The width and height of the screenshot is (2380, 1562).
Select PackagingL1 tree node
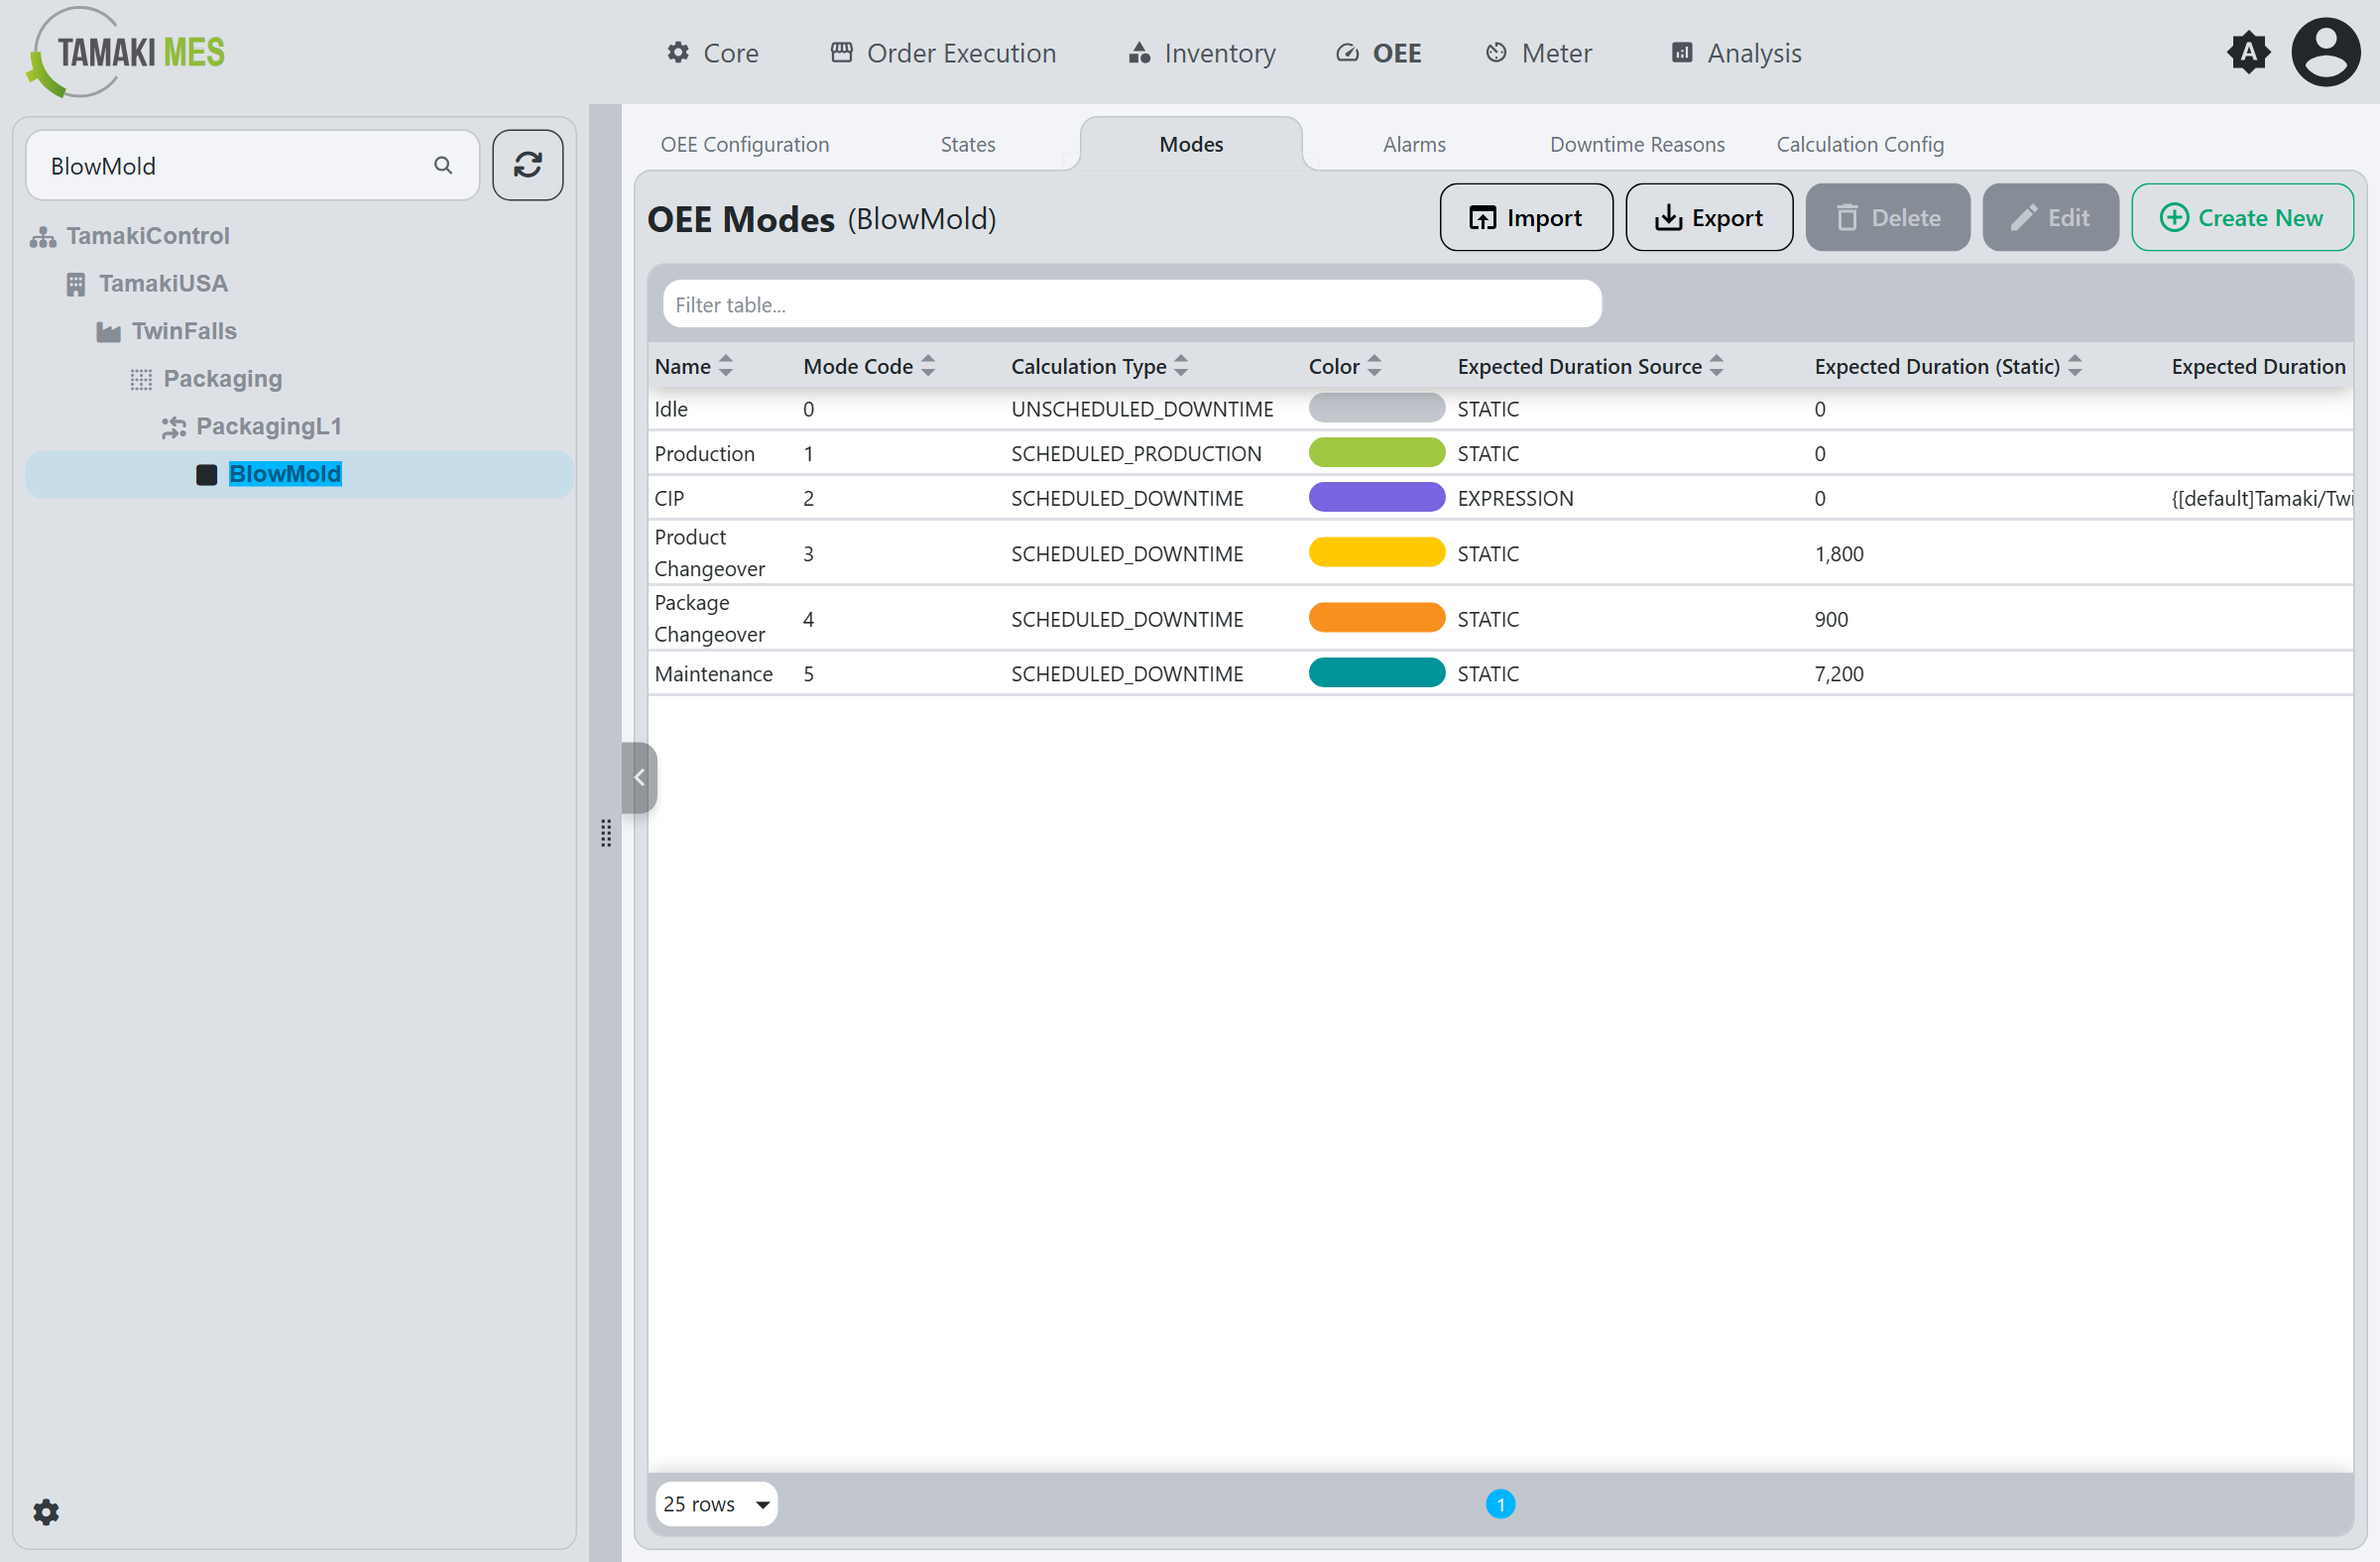tap(268, 427)
